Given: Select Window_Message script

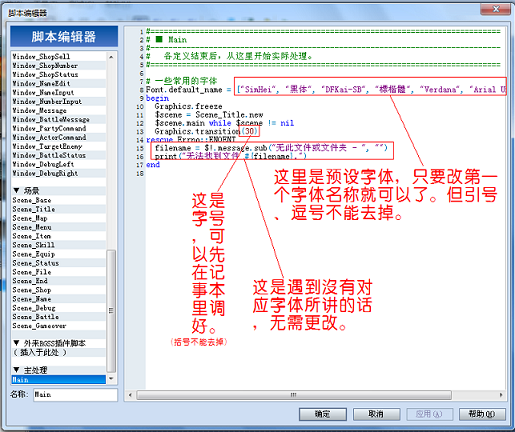Looking at the screenshot, I should click(59, 110).
